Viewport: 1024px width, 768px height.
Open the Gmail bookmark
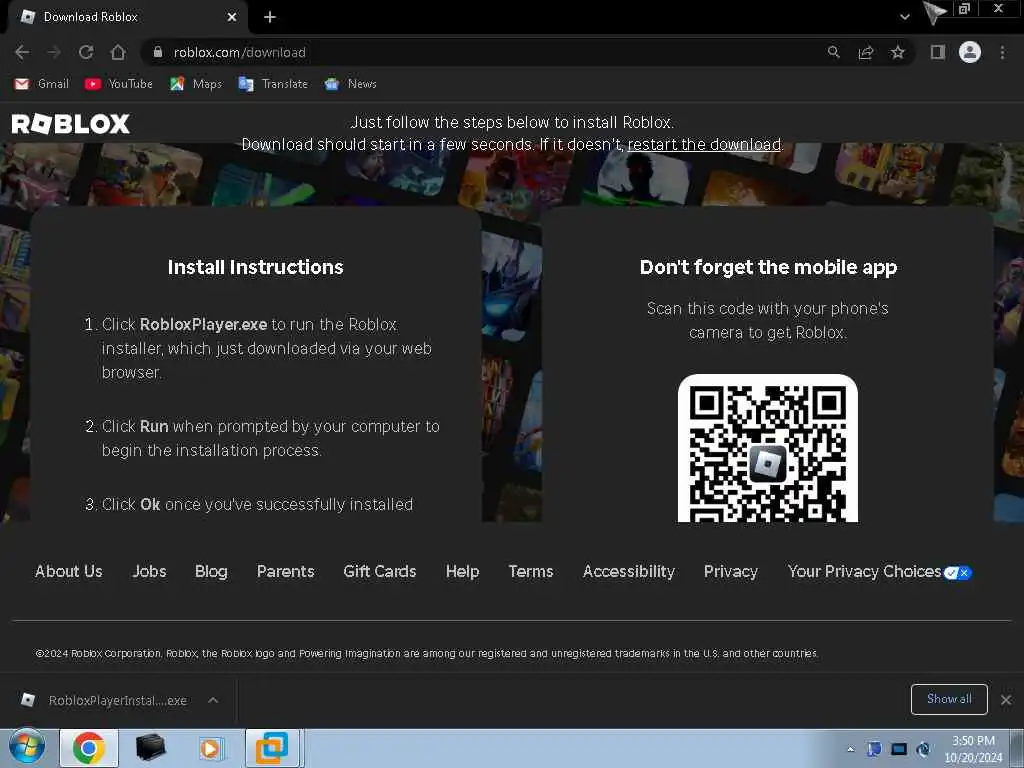pyautogui.click(x=42, y=84)
